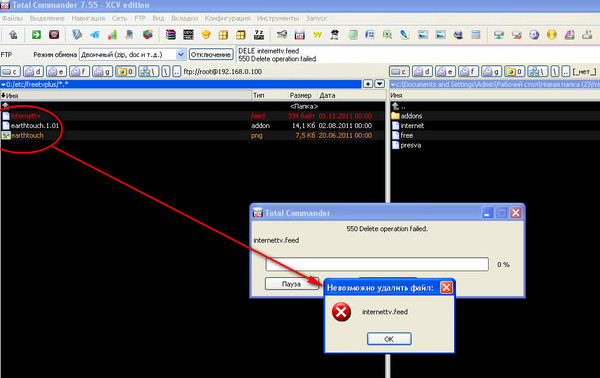This screenshot has width=600, height=378.
Task: Click the purple scanner toolbar icon
Action: point(569,35)
